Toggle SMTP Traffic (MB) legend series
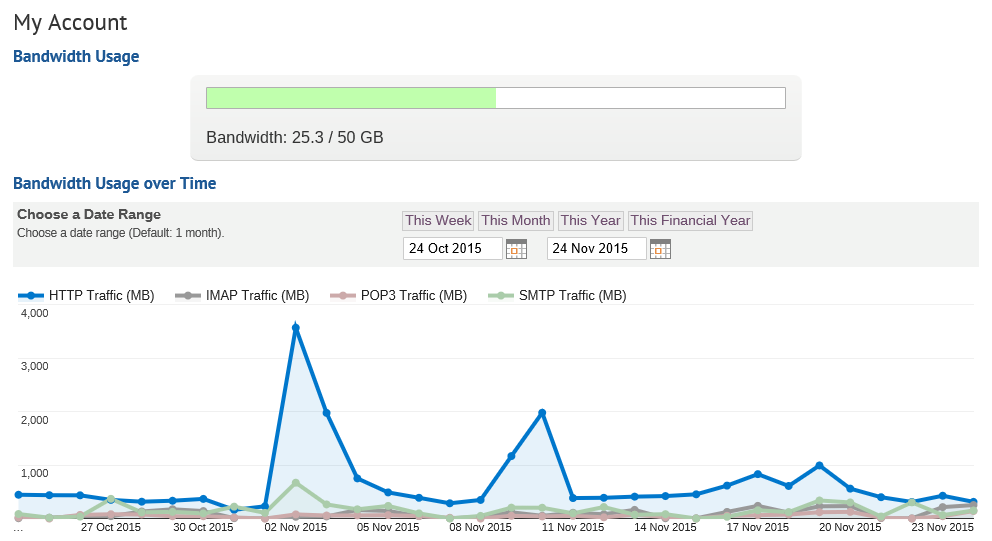 coord(557,295)
